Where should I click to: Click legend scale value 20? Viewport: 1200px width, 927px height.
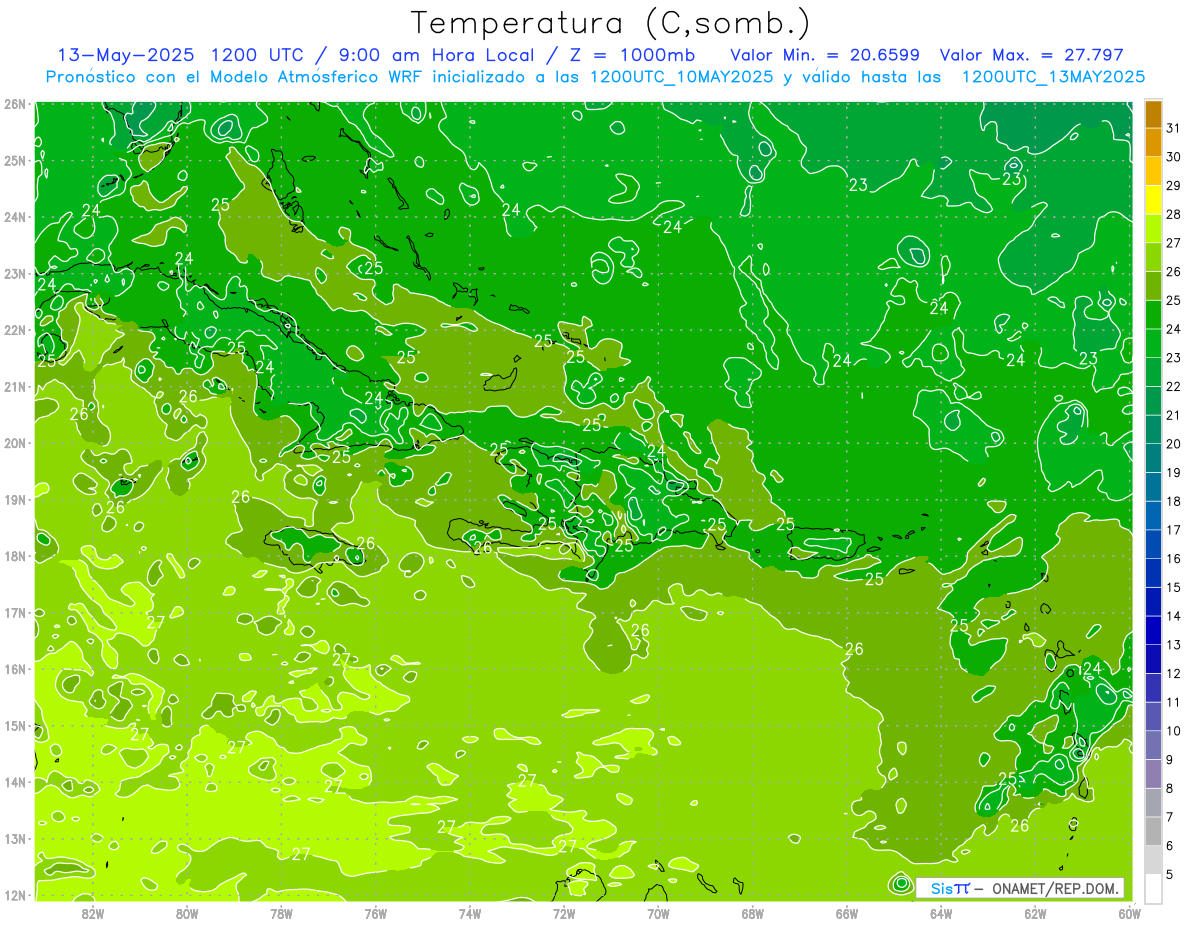[1174, 444]
